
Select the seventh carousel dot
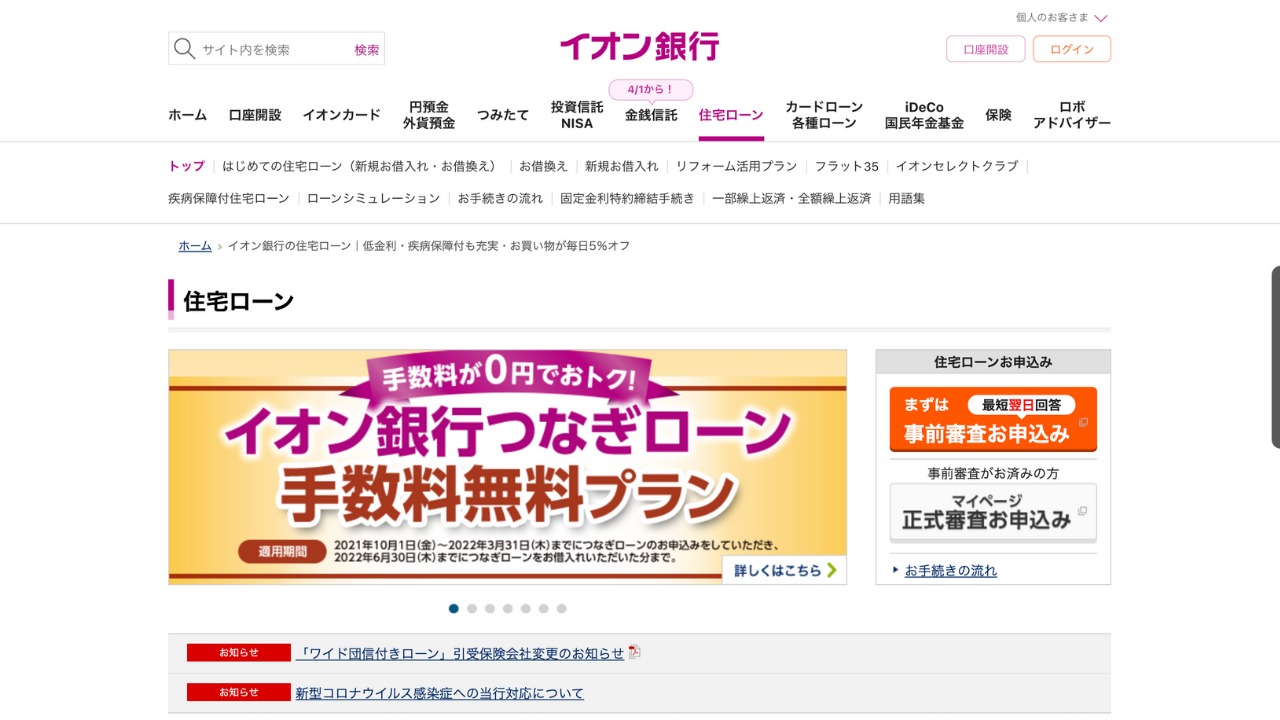click(x=562, y=608)
